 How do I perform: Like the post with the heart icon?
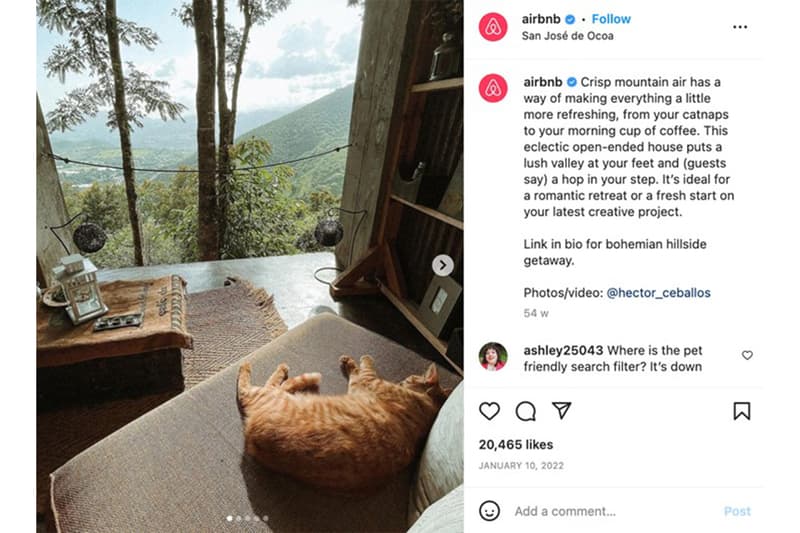click(x=489, y=411)
